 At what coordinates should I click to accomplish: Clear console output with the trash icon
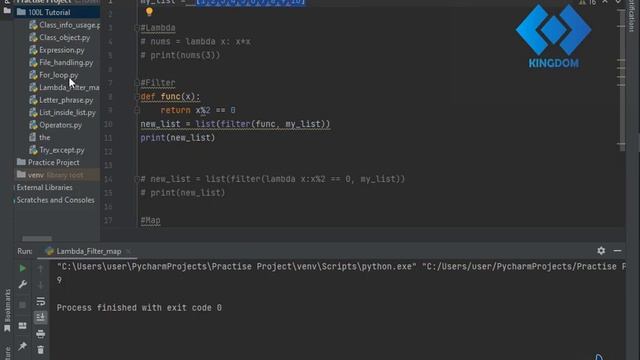[40, 350]
